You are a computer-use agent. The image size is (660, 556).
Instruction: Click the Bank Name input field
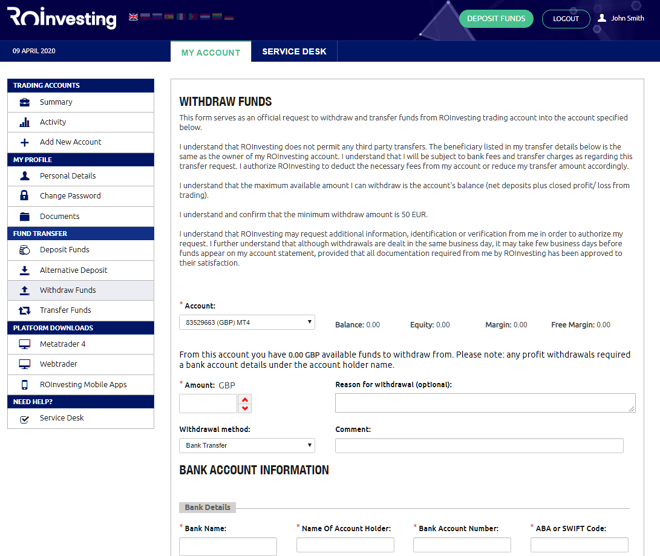(228, 546)
